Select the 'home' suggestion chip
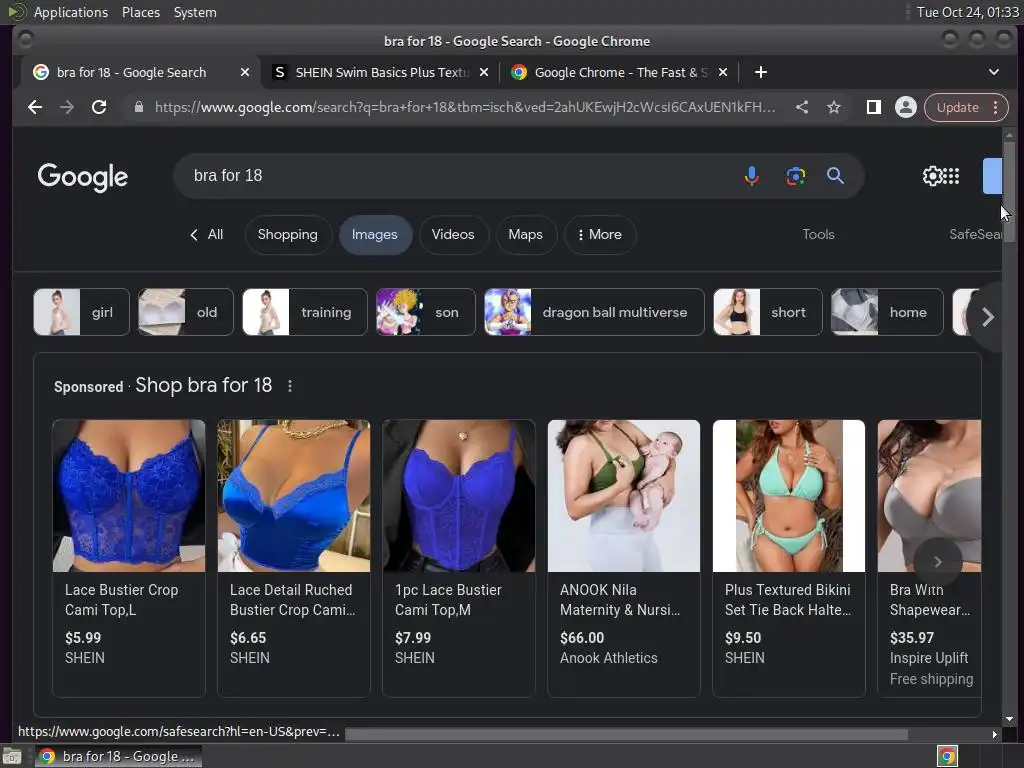The image size is (1024, 768). pyautogui.click(x=888, y=312)
